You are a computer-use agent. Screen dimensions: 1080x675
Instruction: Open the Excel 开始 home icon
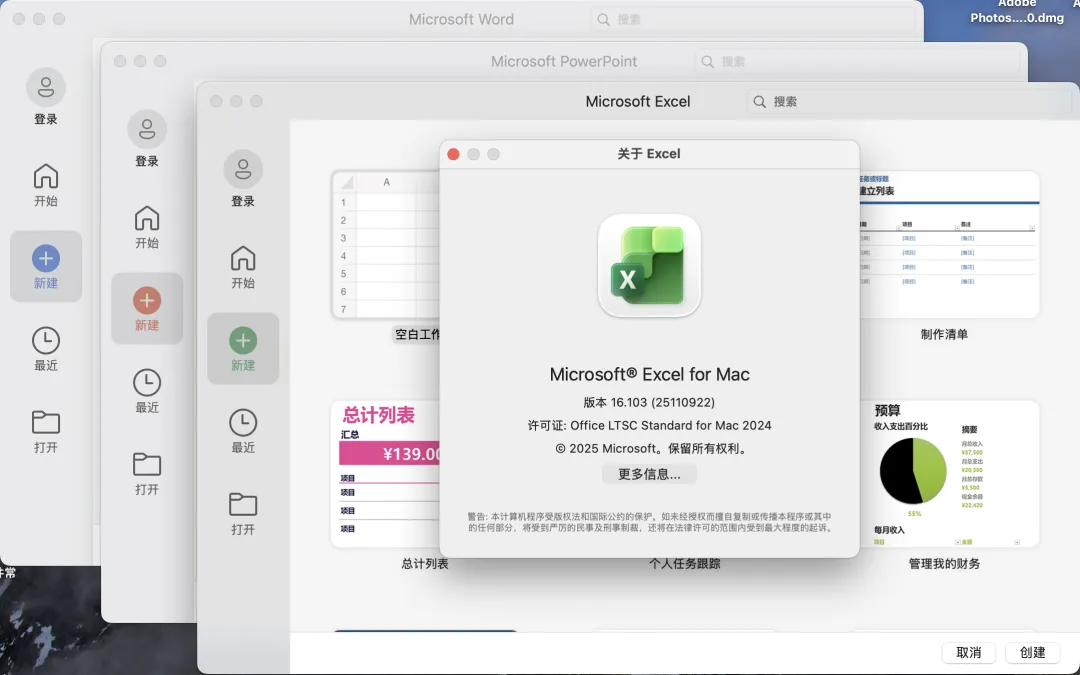tap(243, 259)
